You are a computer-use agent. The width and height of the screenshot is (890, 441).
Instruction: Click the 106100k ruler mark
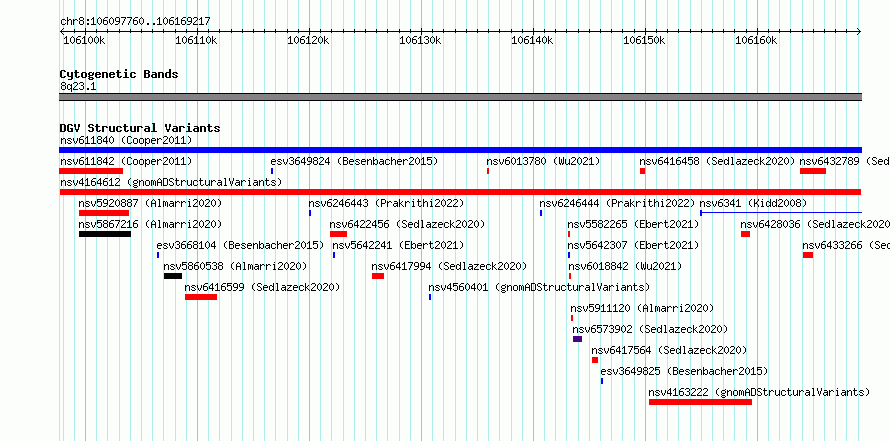pyautogui.click(x=84, y=40)
